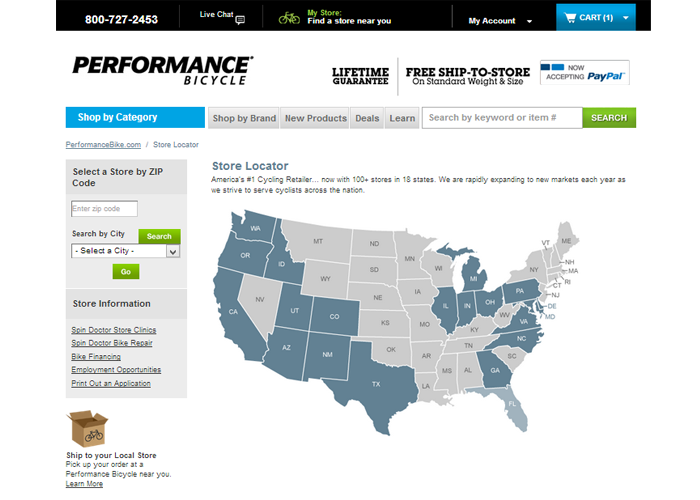Open Spin Doctor Bike Repair link

(112, 343)
